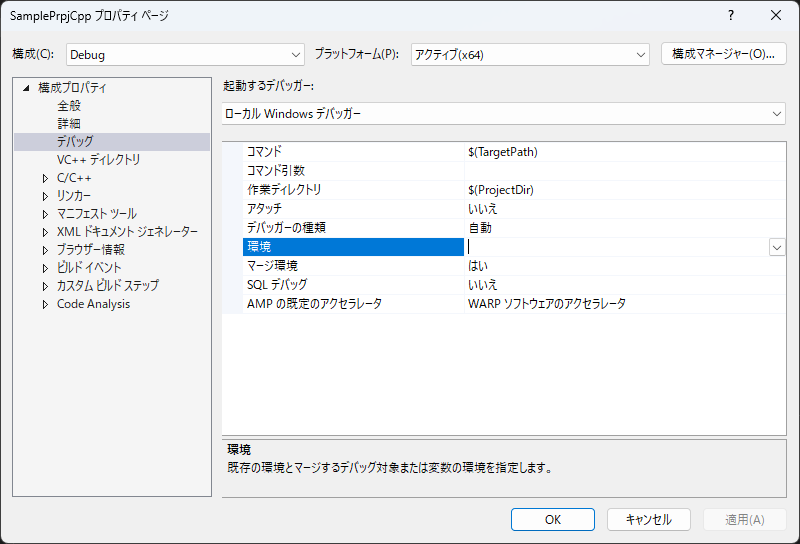
Task: Select VC++ ディレクトリ tree item
Action: tap(98, 160)
